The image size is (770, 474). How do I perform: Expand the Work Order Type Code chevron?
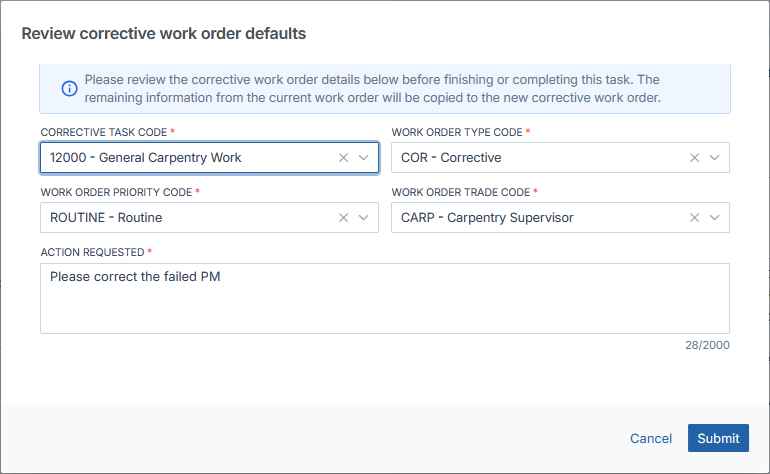pyautogui.click(x=715, y=158)
